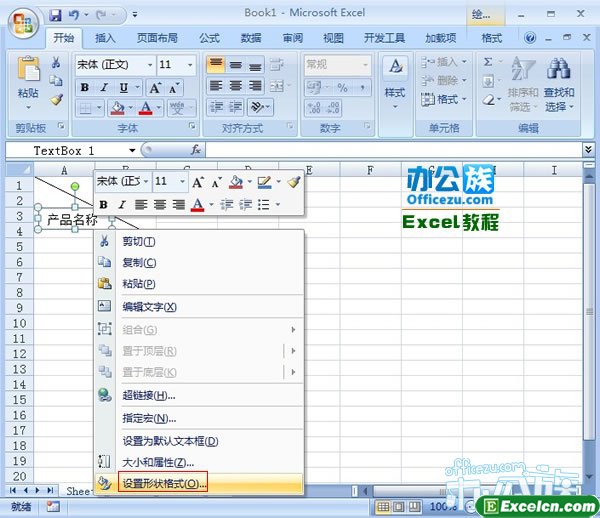Toggle Italic in the ribbon font group
The height and width of the screenshot is (518, 600).
point(104,88)
